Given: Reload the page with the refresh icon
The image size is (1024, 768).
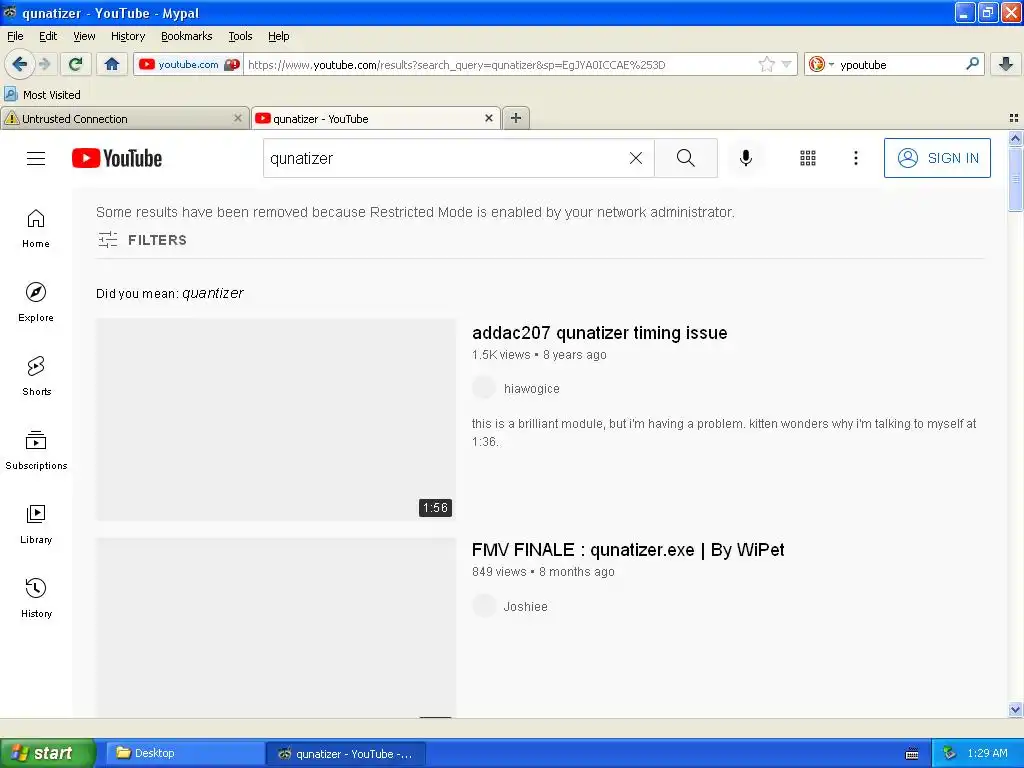Looking at the screenshot, I should pyautogui.click(x=76, y=64).
